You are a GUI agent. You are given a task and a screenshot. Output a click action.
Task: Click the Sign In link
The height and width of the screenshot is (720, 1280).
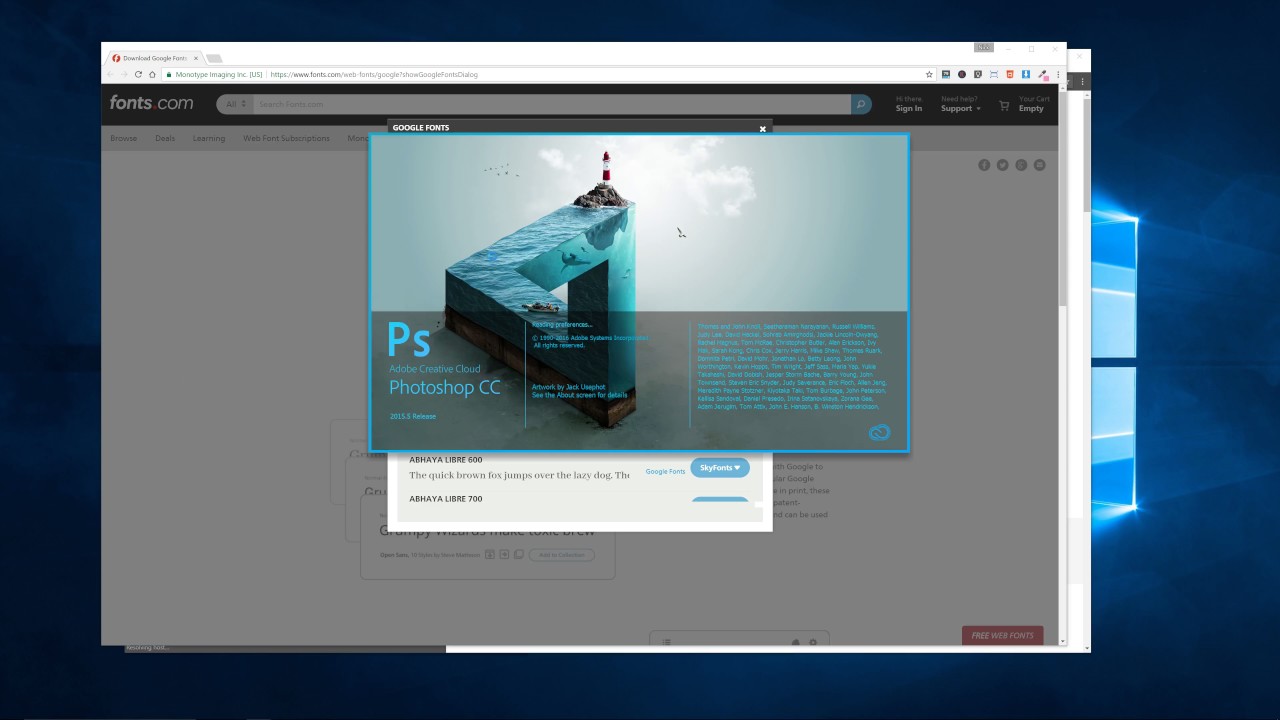click(x=909, y=108)
